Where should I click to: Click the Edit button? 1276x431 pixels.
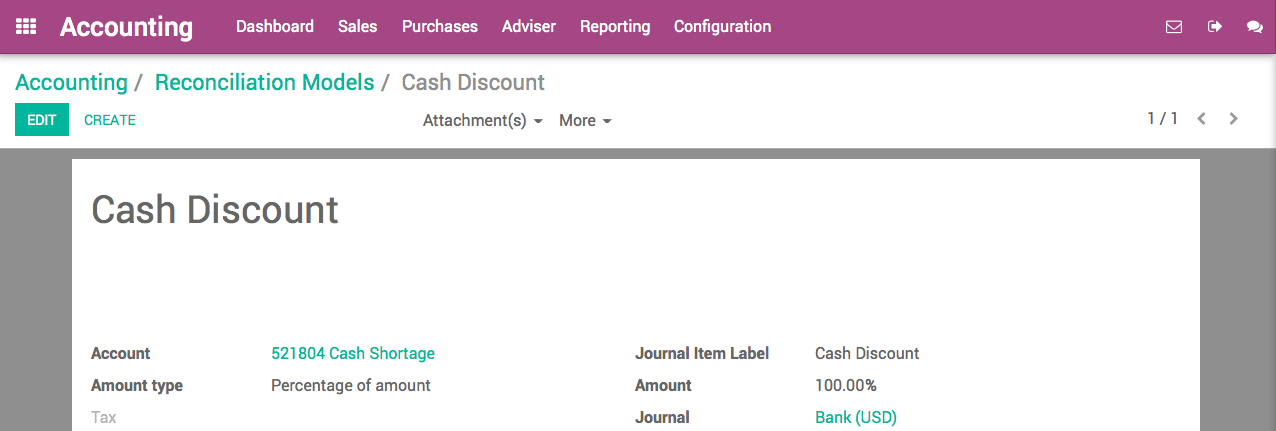pos(42,120)
